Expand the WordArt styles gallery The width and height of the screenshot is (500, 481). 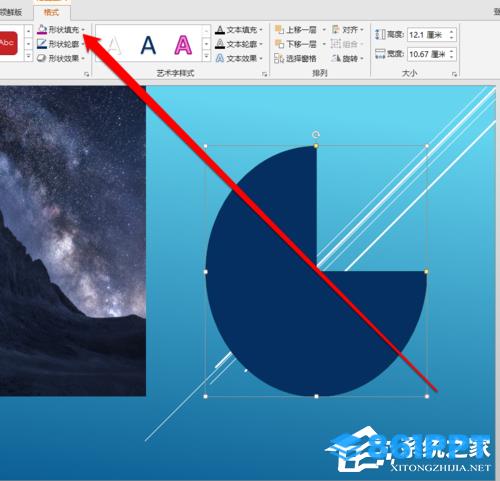point(206,56)
